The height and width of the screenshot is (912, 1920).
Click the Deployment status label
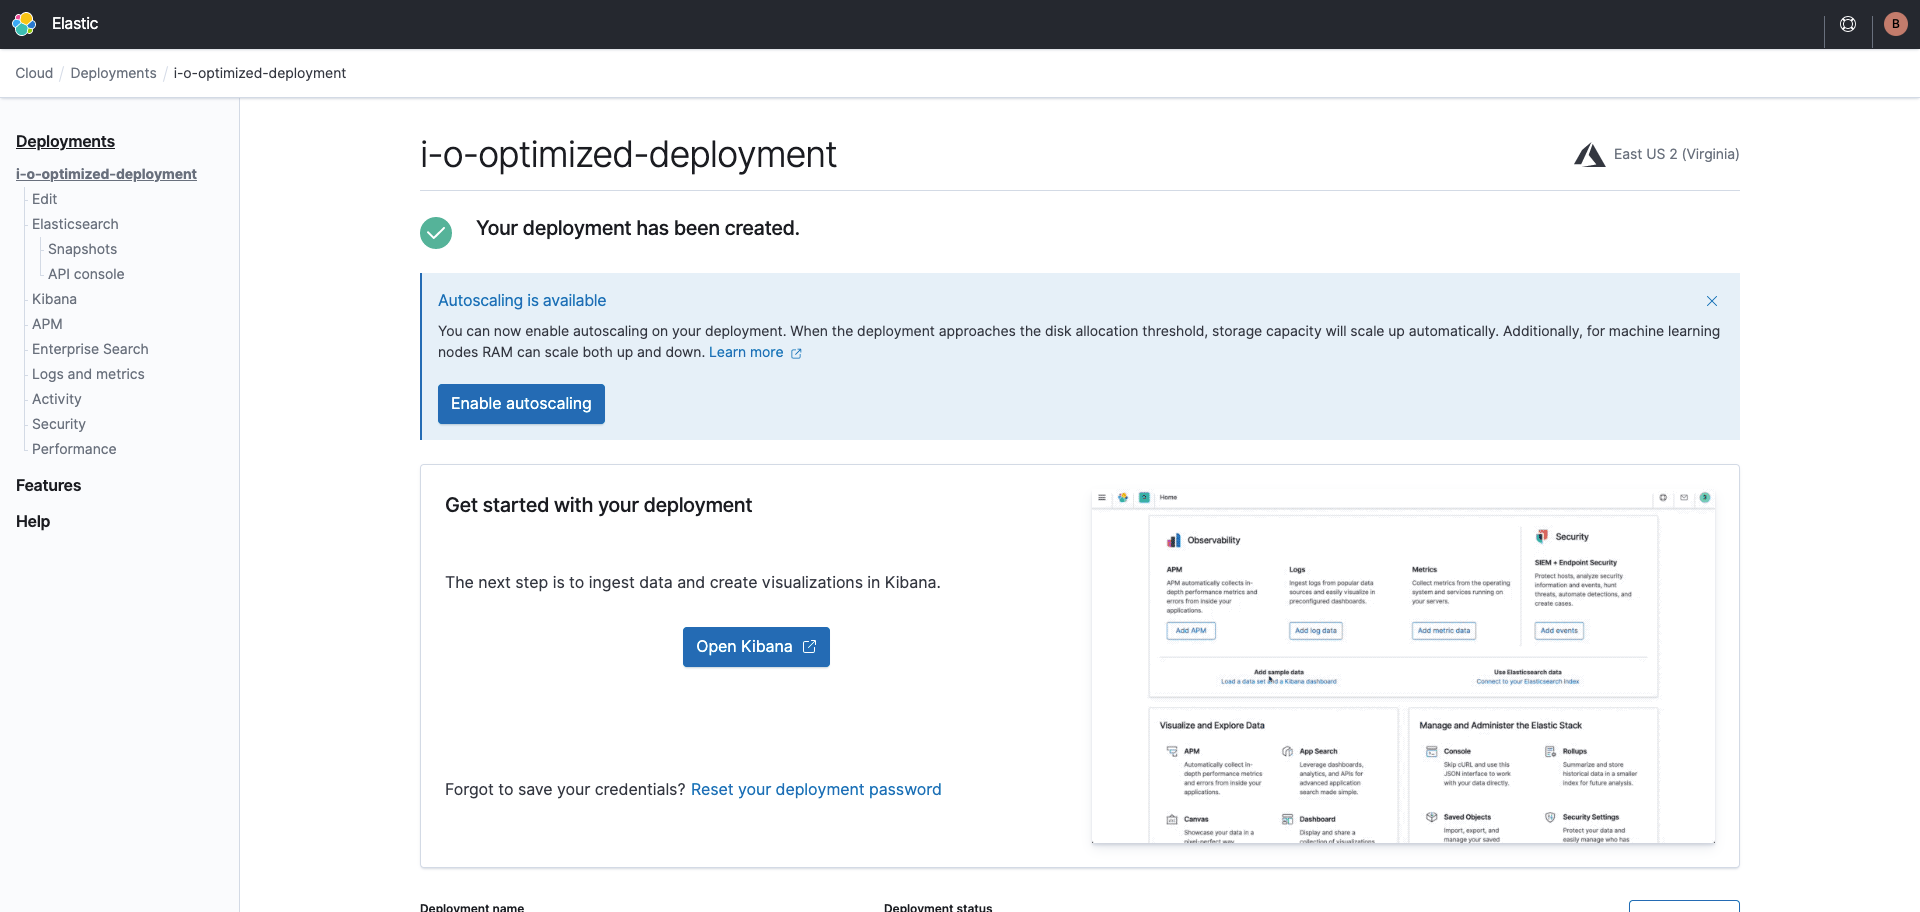938,907
